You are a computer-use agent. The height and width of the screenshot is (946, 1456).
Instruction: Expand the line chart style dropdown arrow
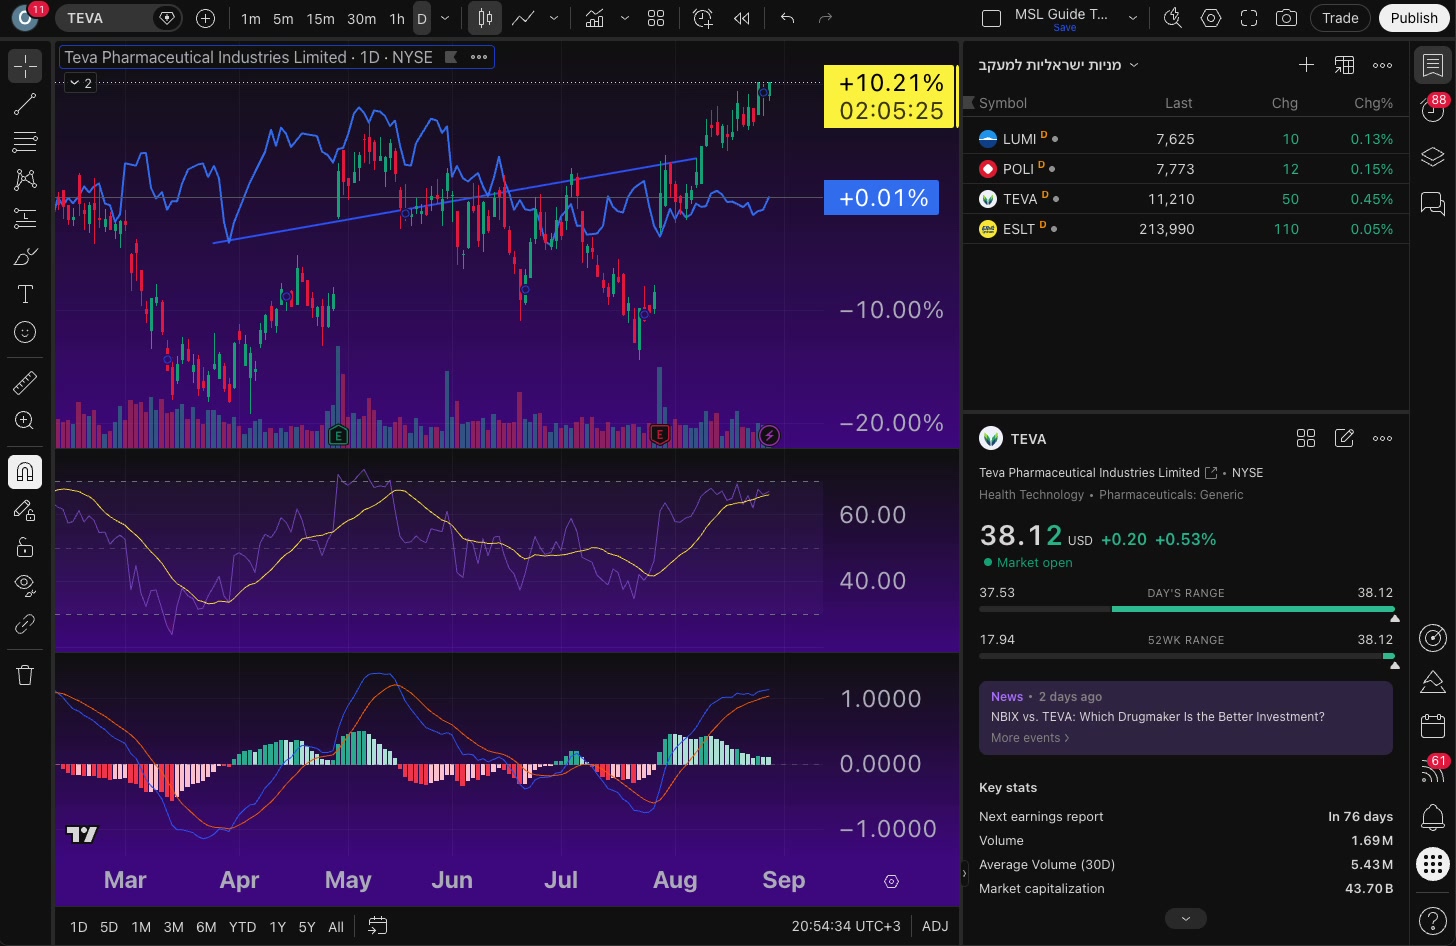(x=554, y=18)
